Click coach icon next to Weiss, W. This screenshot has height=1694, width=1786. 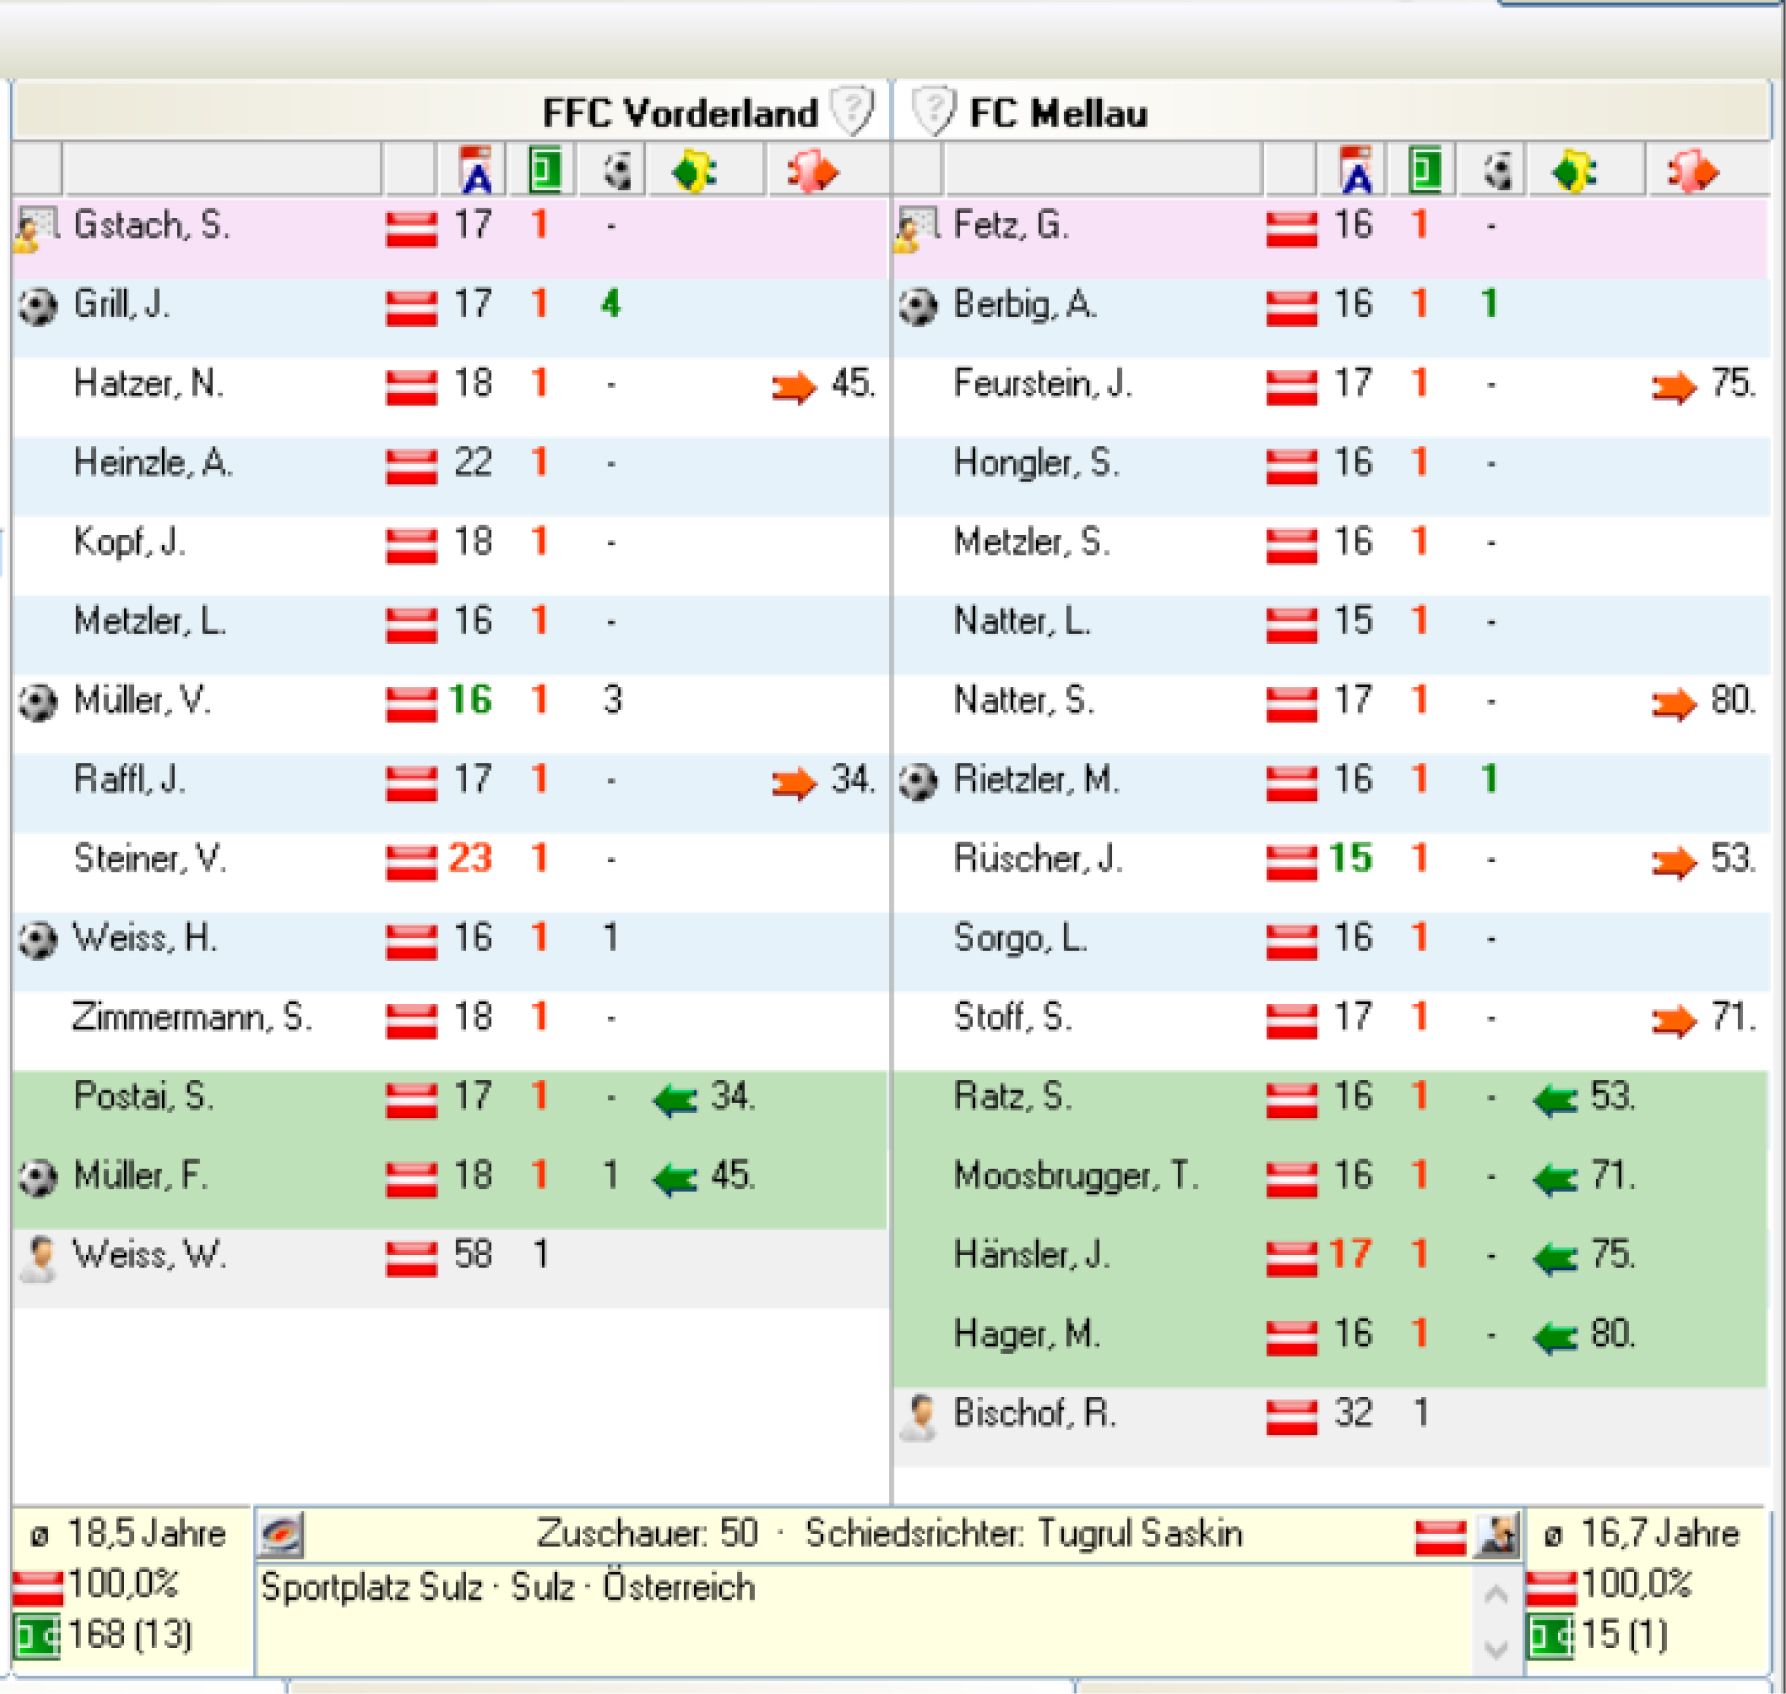(37, 1258)
